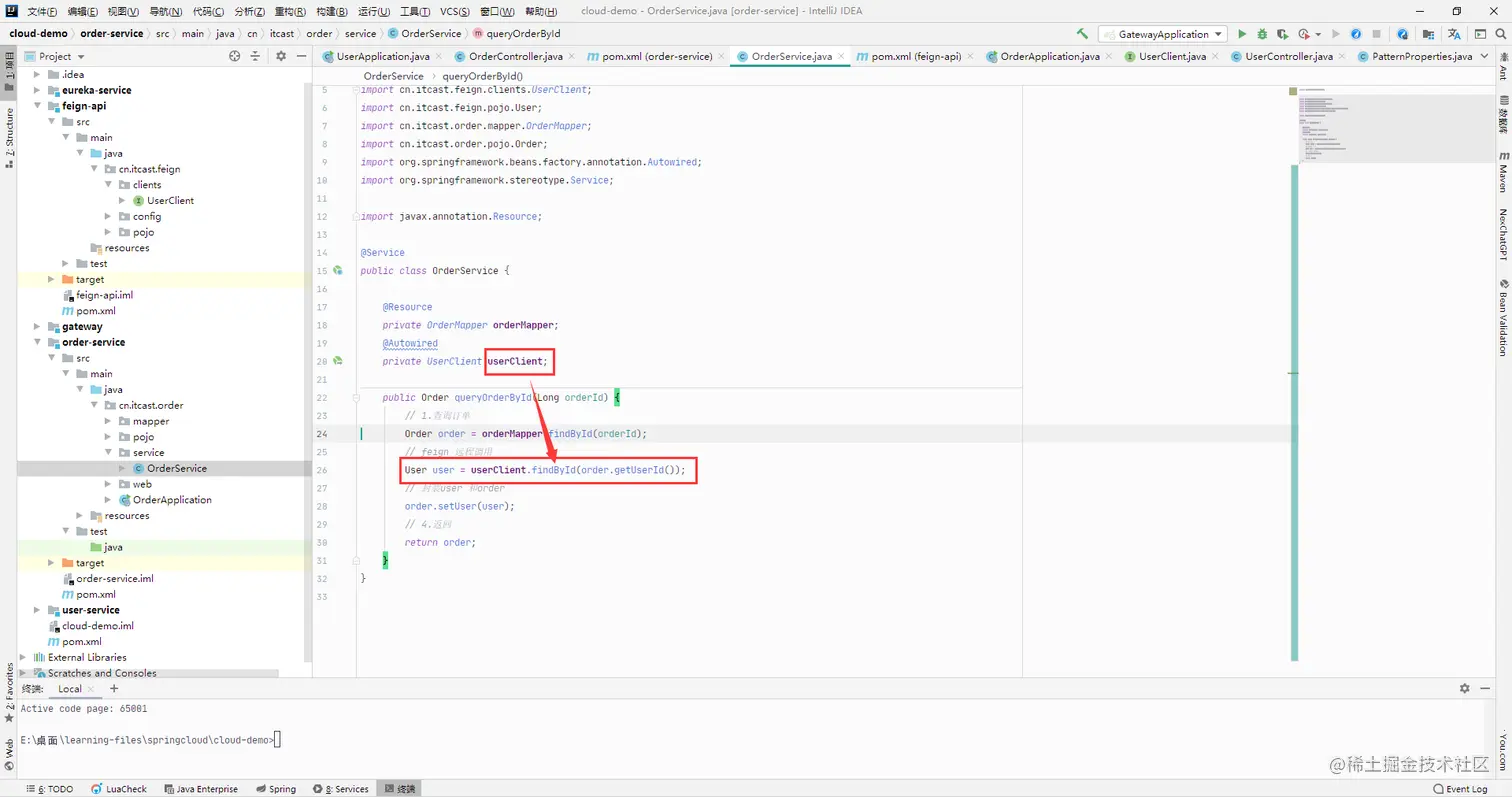Click the Locate/Select Opened File target icon
The width and height of the screenshot is (1512, 797).
point(234,56)
